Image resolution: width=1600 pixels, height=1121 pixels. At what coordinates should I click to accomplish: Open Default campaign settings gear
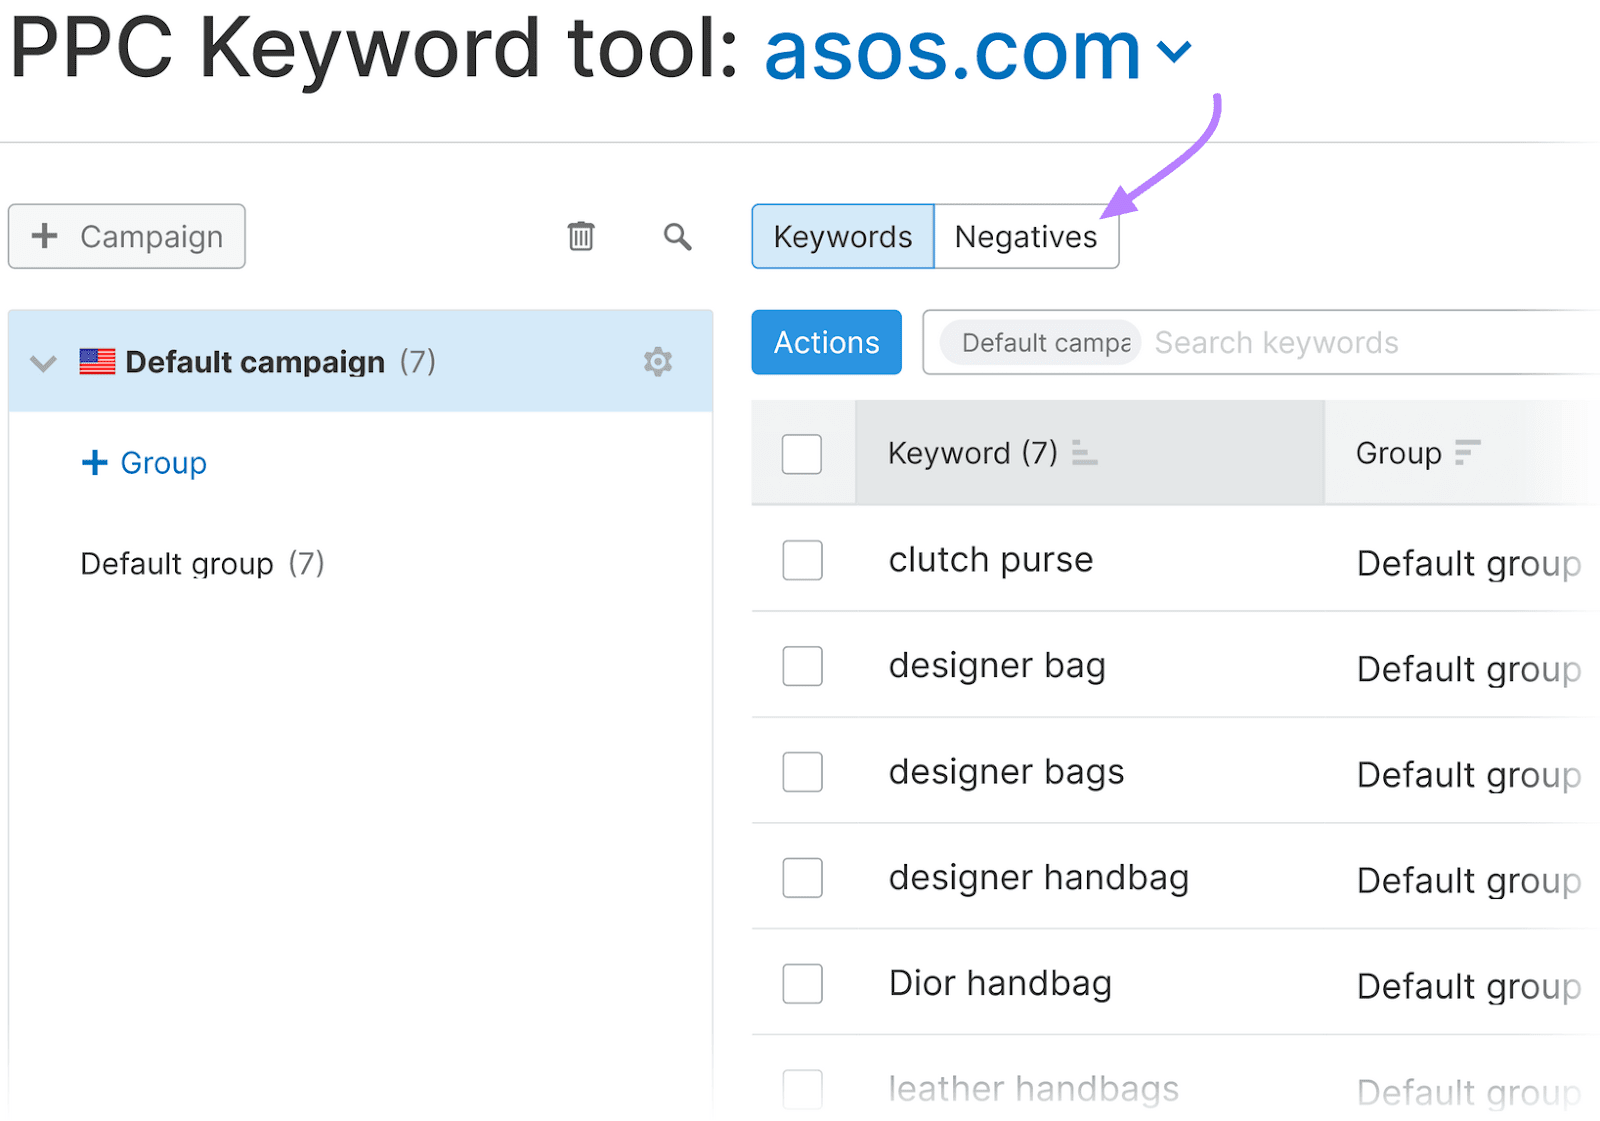pos(658,362)
